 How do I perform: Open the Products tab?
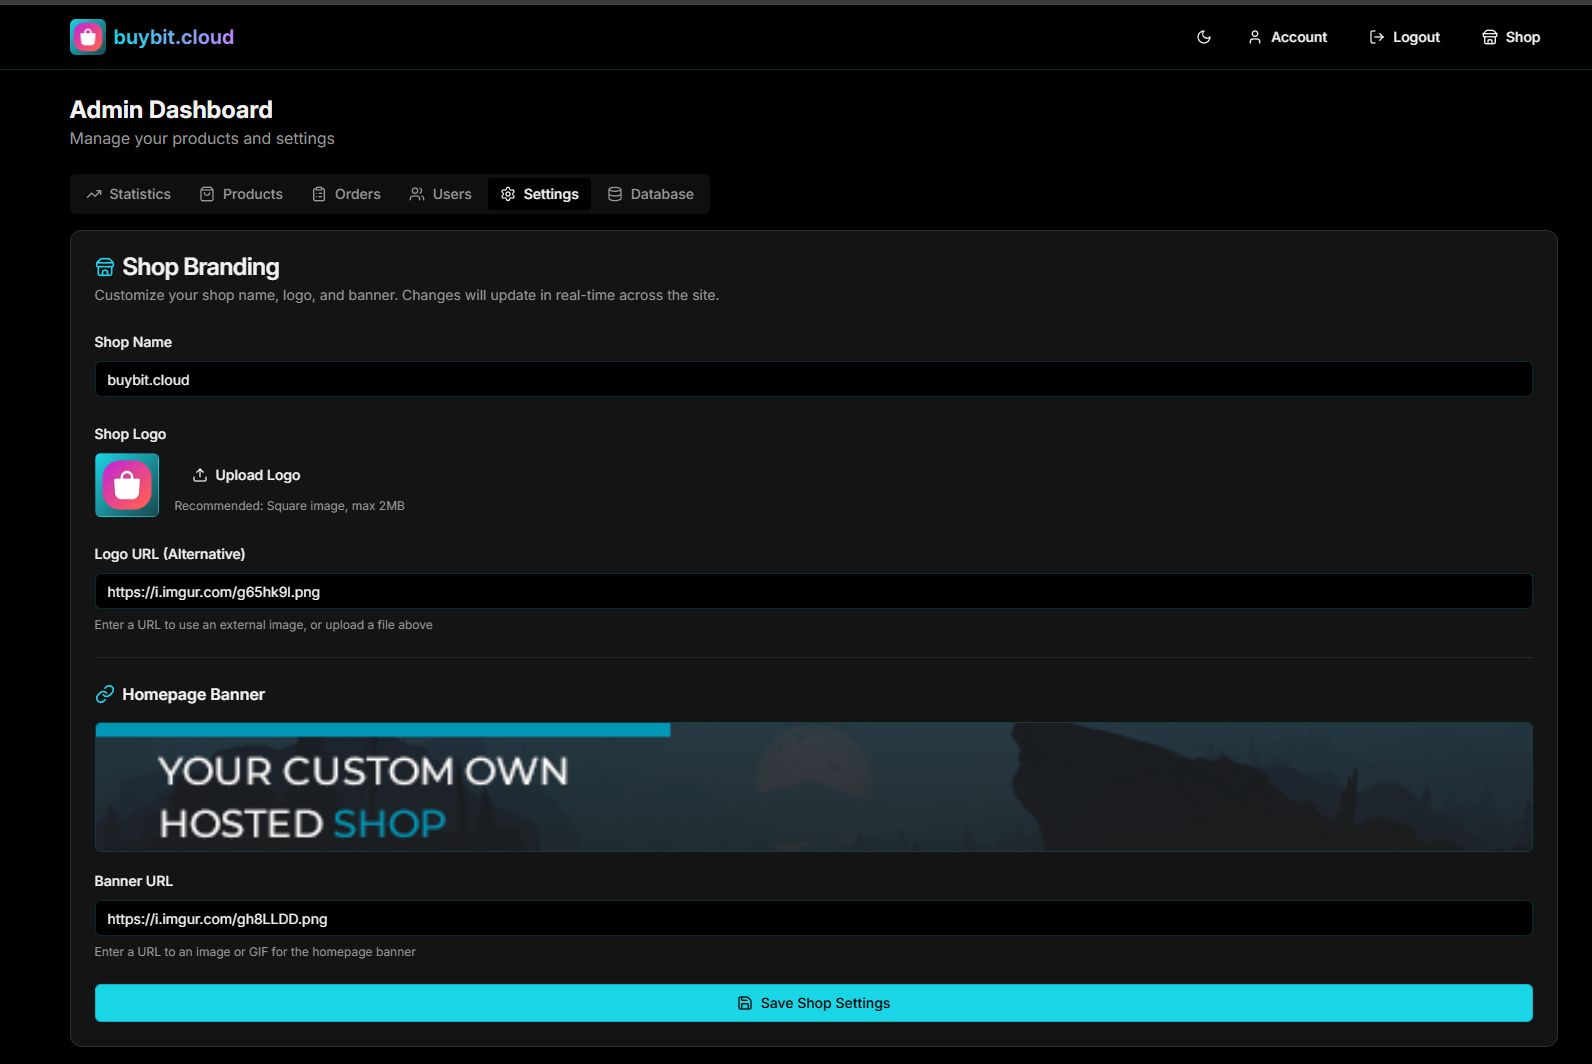pos(242,194)
